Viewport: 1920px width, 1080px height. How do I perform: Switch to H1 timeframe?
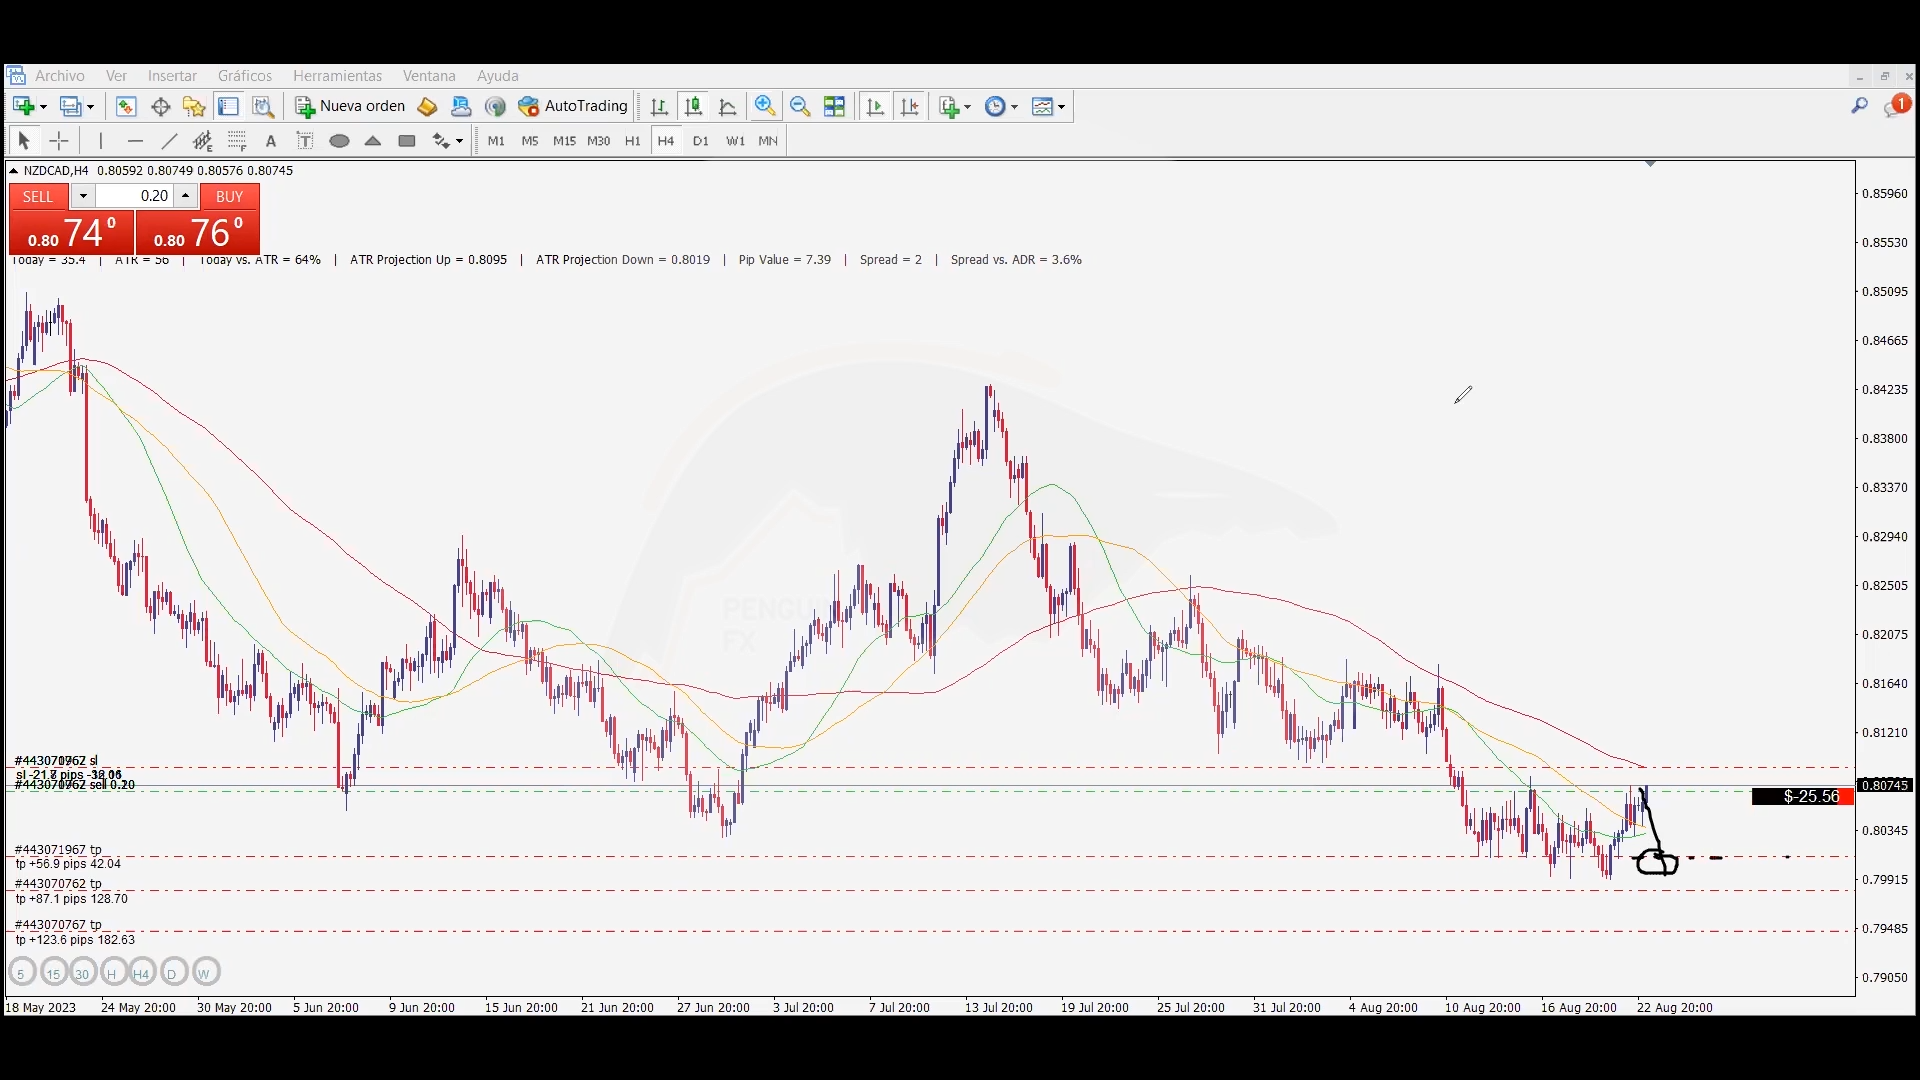tap(632, 141)
